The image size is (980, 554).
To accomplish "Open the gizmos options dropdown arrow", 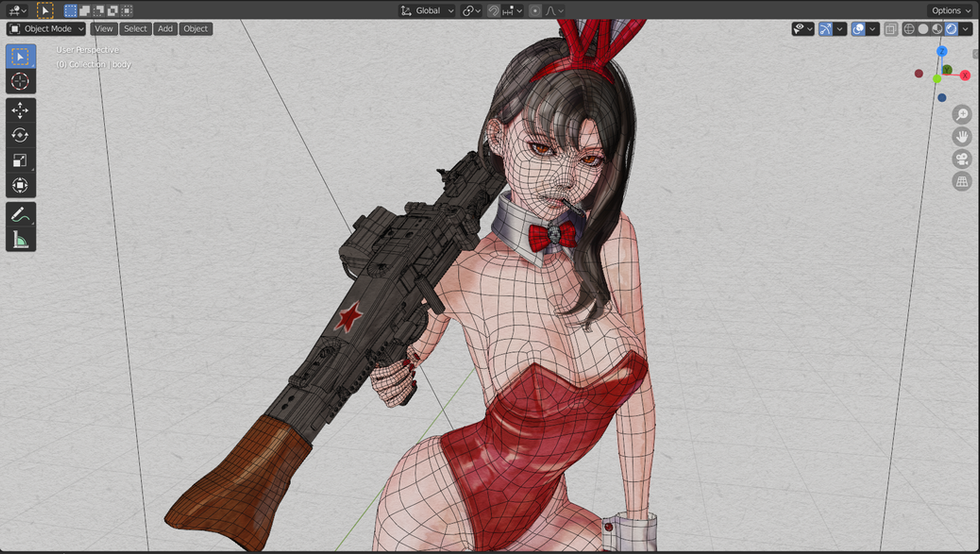I will click(840, 29).
